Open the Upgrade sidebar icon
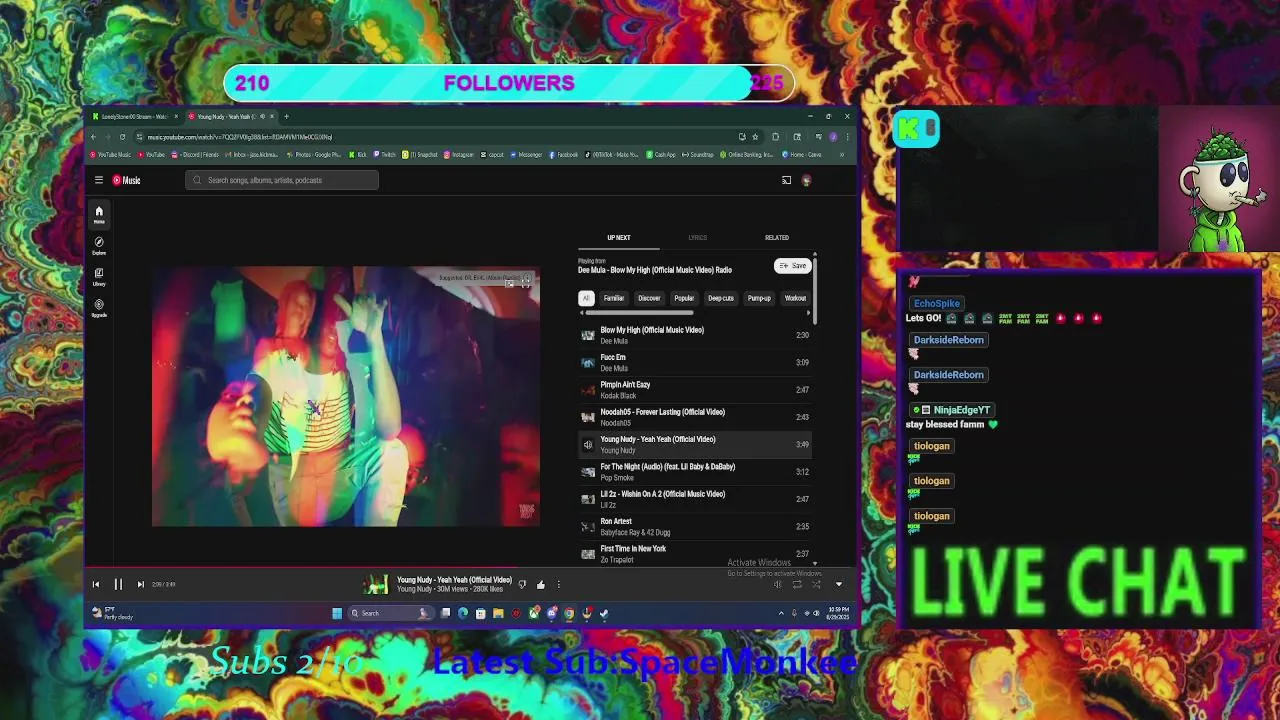The image size is (1280, 720). coord(99,307)
